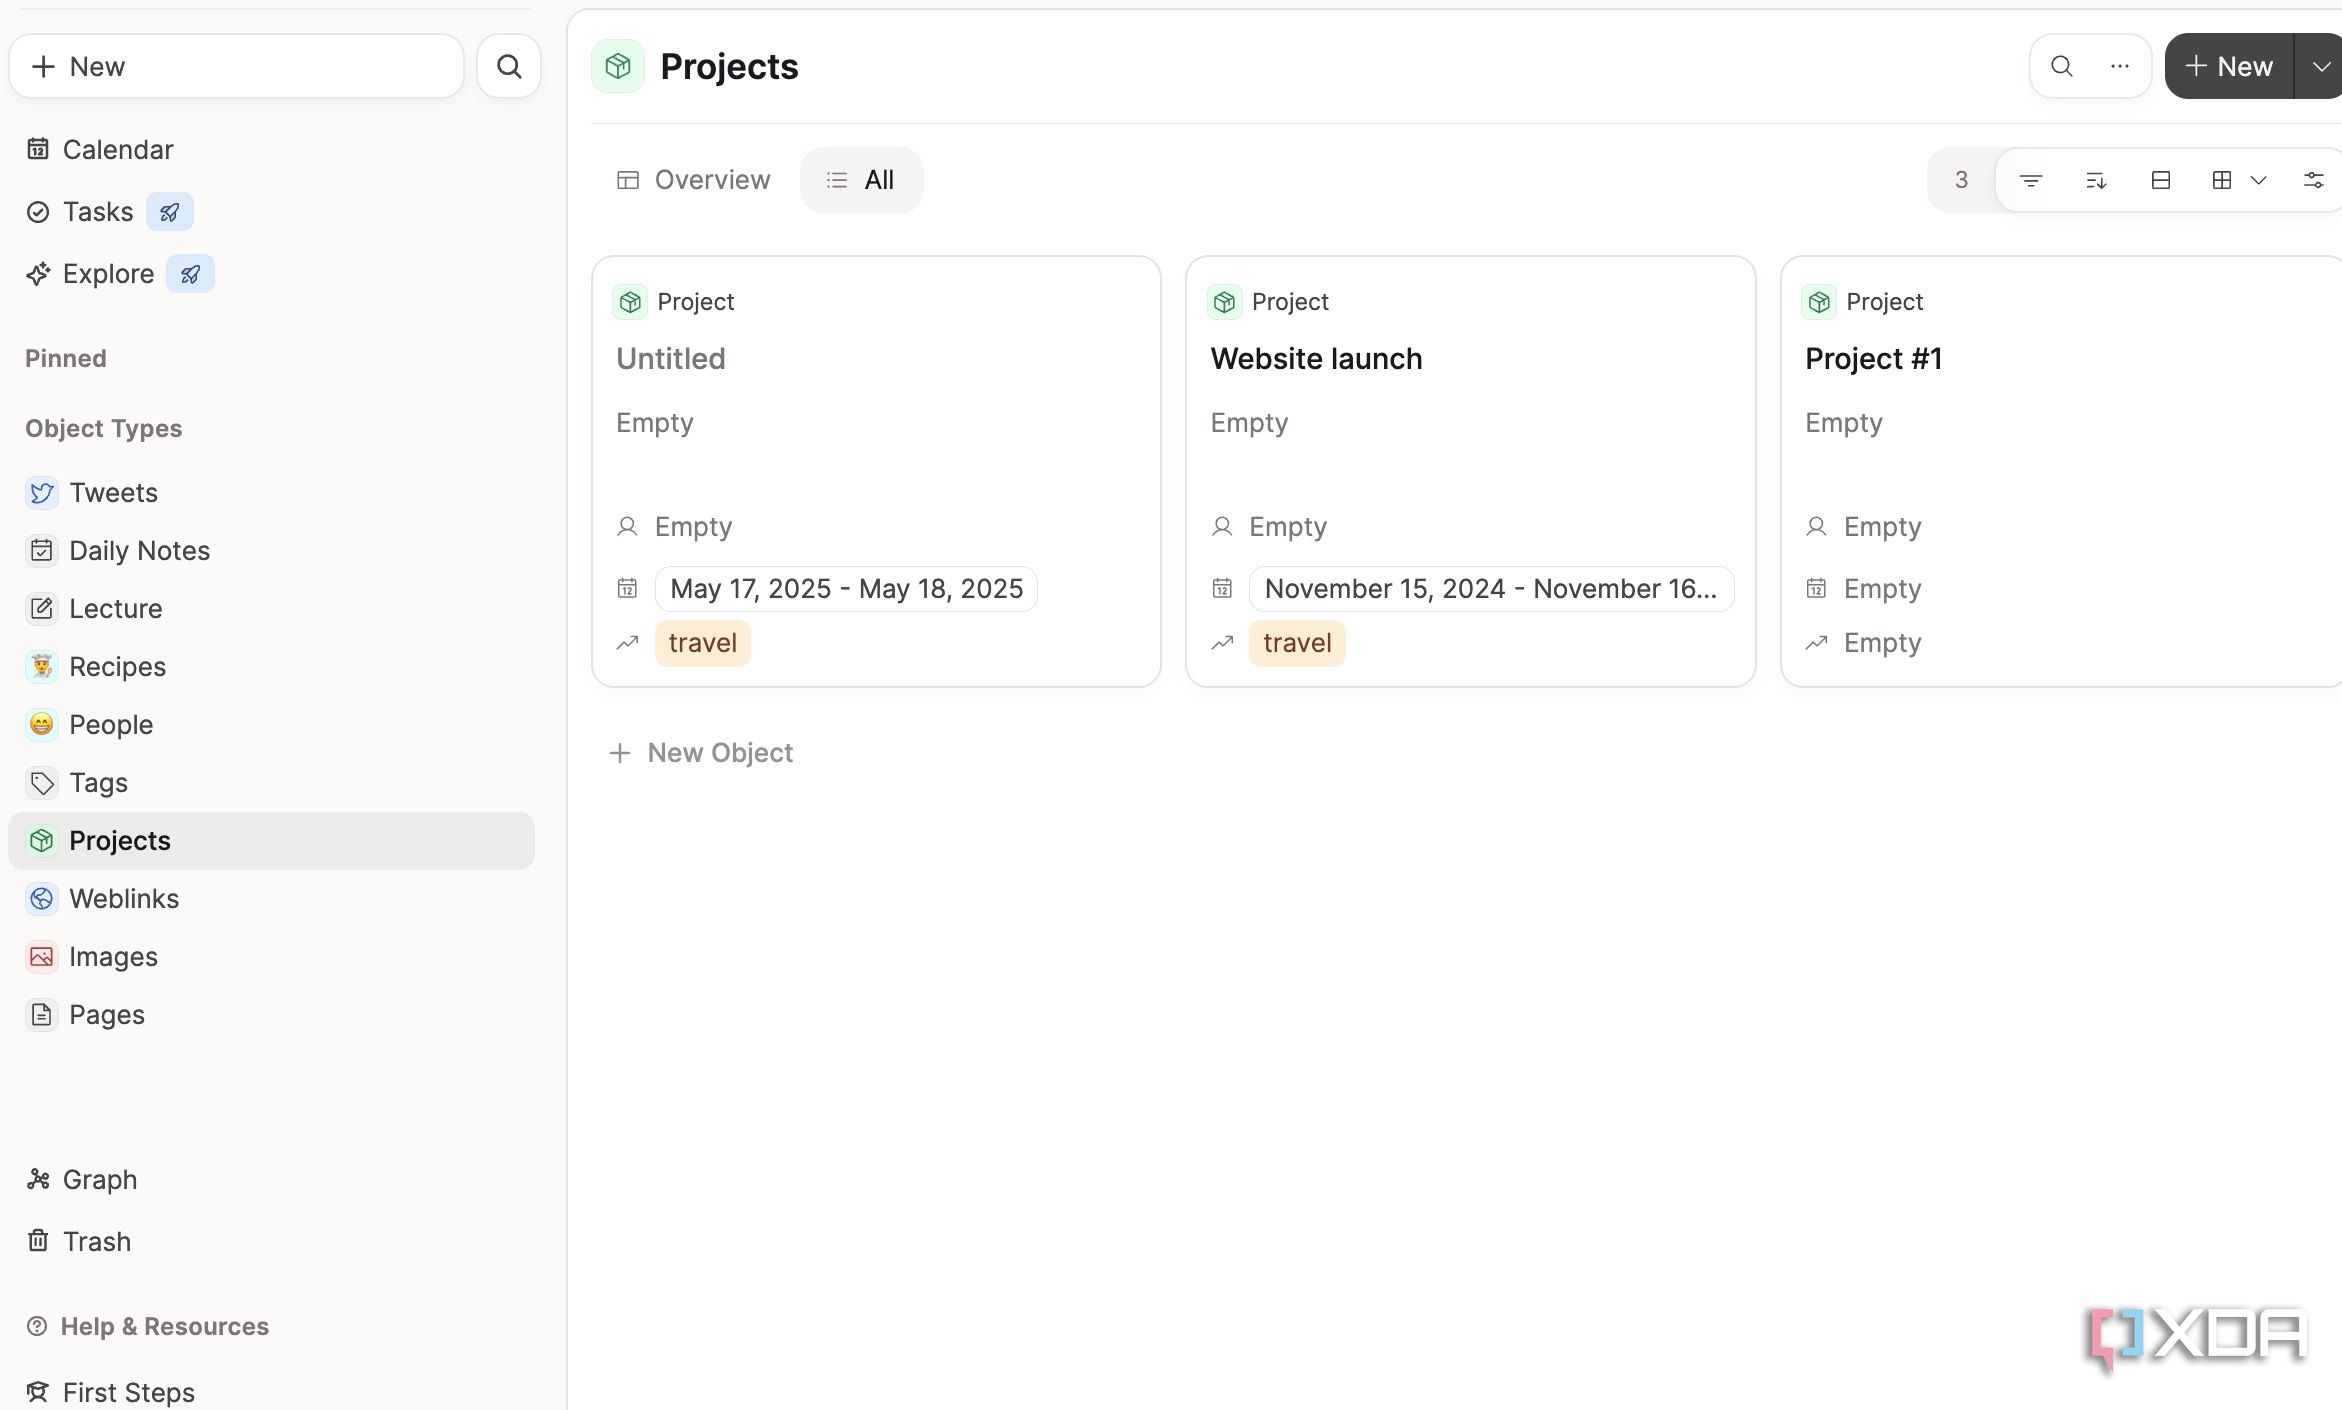Image resolution: width=2342 pixels, height=1410 pixels.
Task: Open the Website launch project title
Action: click(1316, 359)
